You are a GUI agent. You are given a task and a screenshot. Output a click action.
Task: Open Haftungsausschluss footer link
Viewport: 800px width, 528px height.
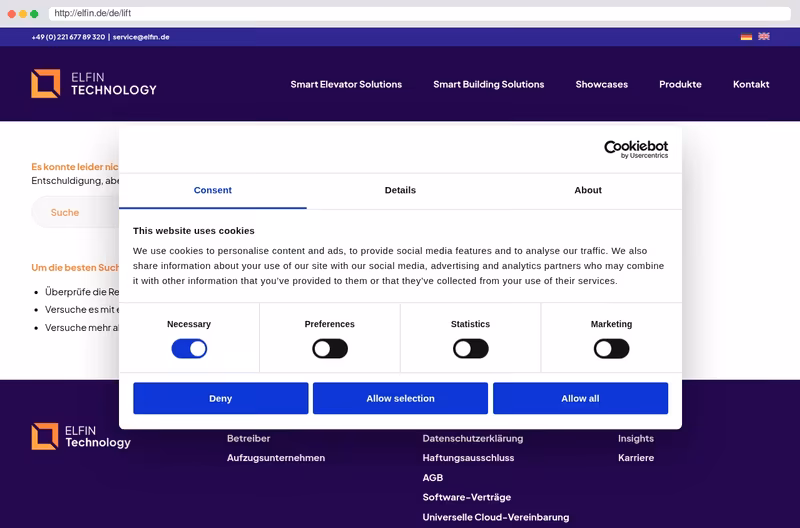click(x=468, y=458)
